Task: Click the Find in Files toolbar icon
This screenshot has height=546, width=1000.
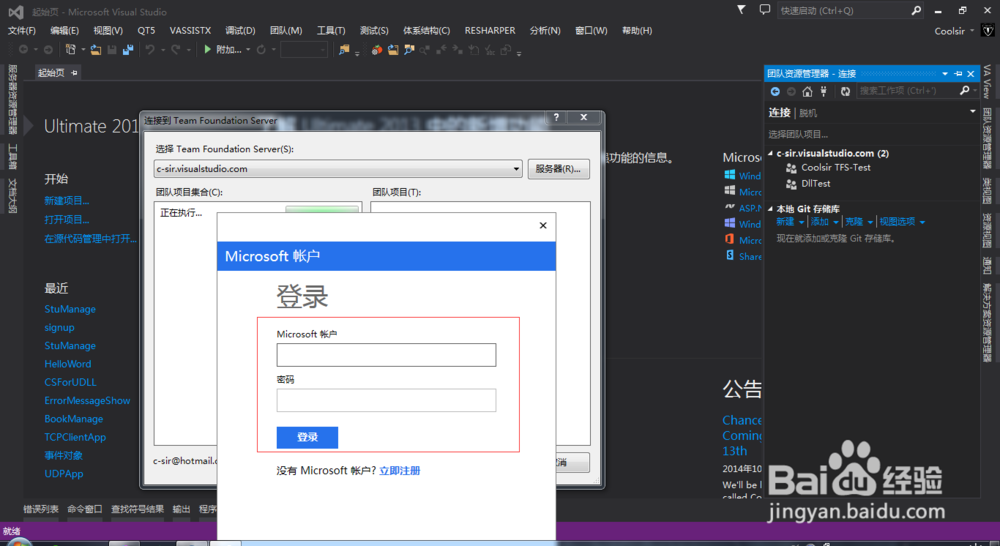Action: pyautogui.click(x=344, y=49)
